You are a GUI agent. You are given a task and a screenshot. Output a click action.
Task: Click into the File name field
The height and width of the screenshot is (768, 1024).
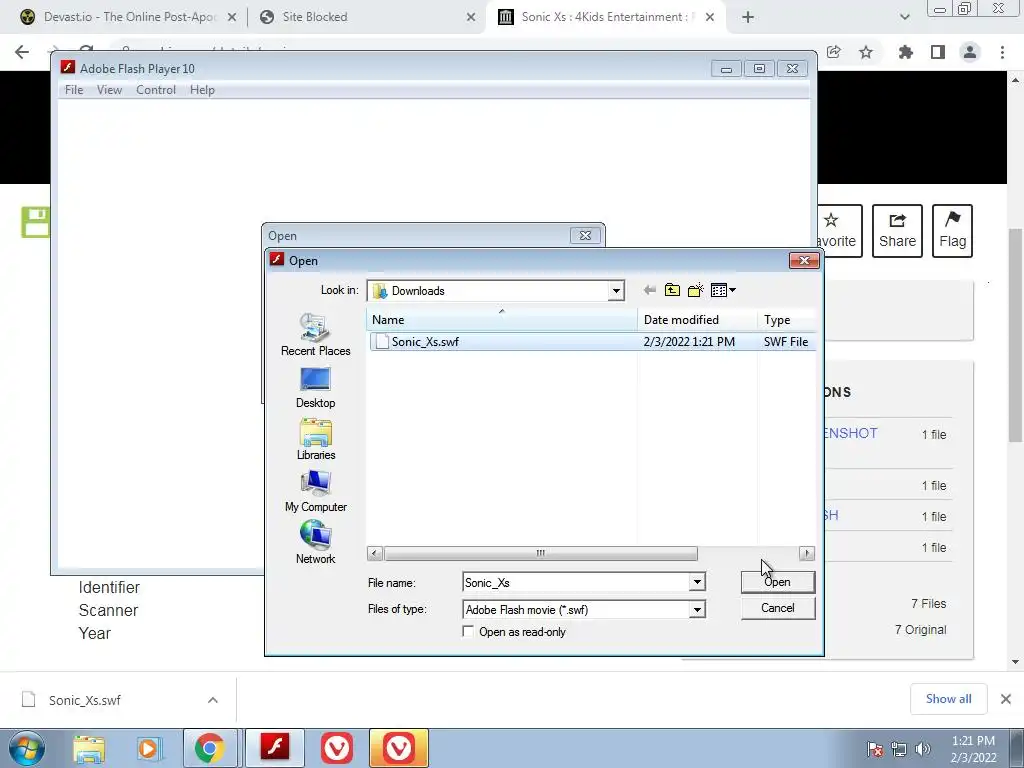[x=576, y=582]
